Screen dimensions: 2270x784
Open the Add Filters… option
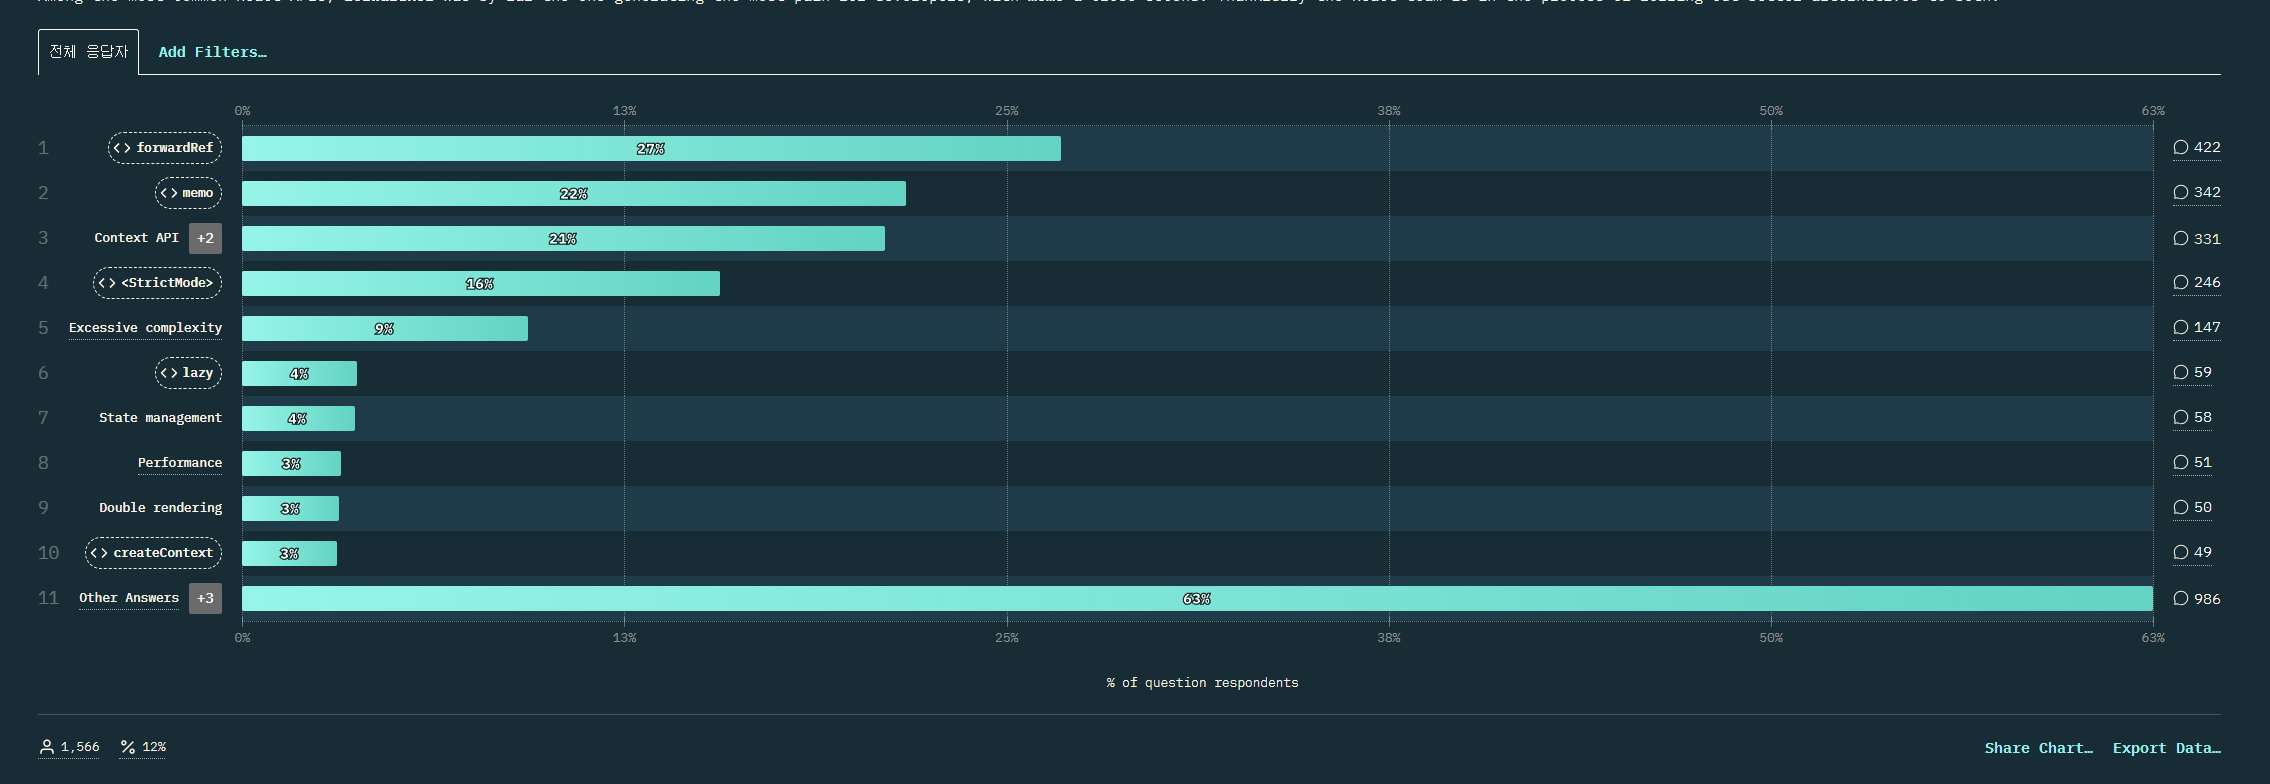click(x=213, y=52)
